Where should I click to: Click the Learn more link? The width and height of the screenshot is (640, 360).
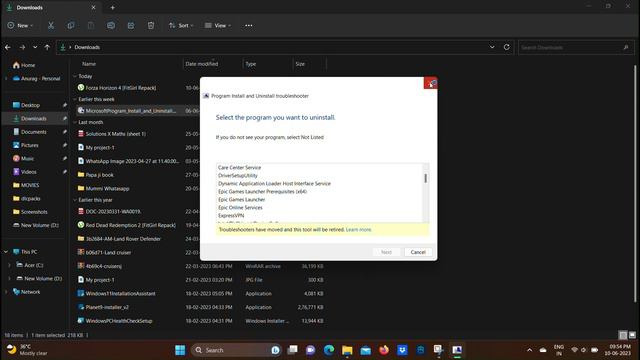[358, 229]
